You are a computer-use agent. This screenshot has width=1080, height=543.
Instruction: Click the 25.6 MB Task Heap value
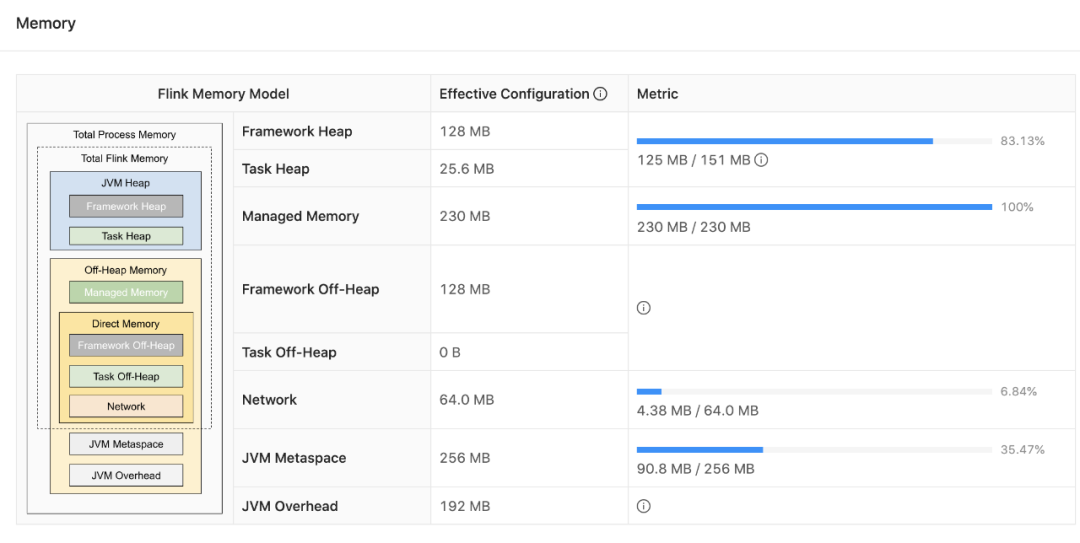[x=466, y=169]
